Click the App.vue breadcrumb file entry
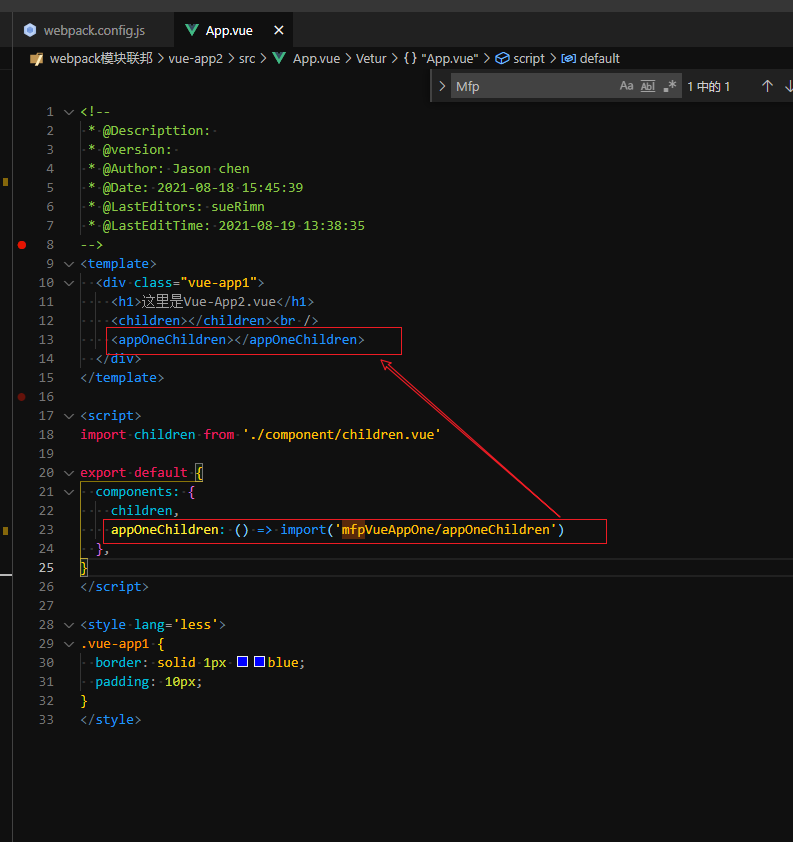 pyautogui.click(x=316, y=59)
